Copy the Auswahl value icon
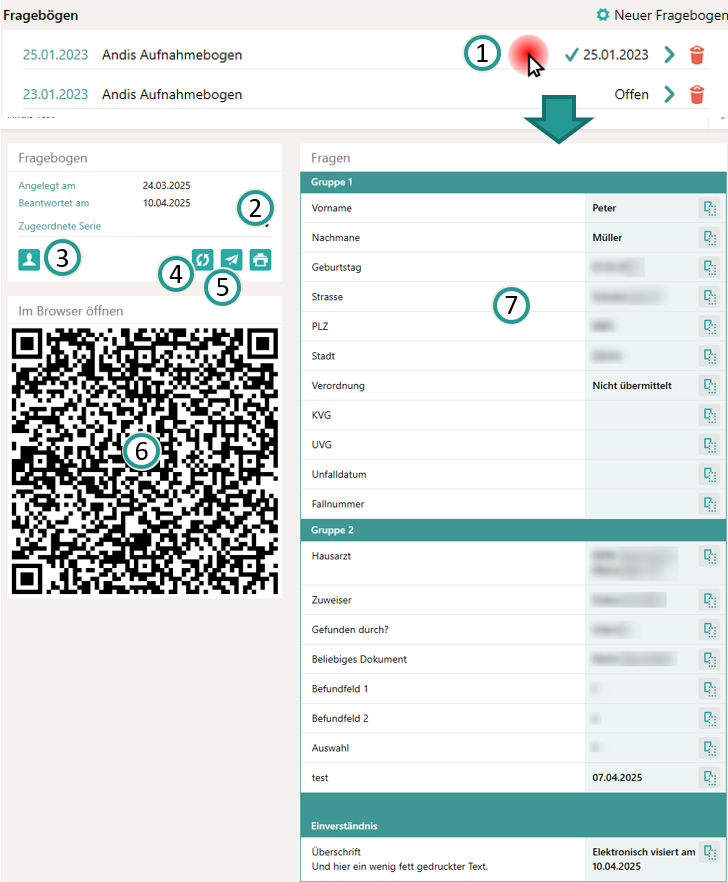Viewport: 728px width, 882px height. click(x=709, y=748)
